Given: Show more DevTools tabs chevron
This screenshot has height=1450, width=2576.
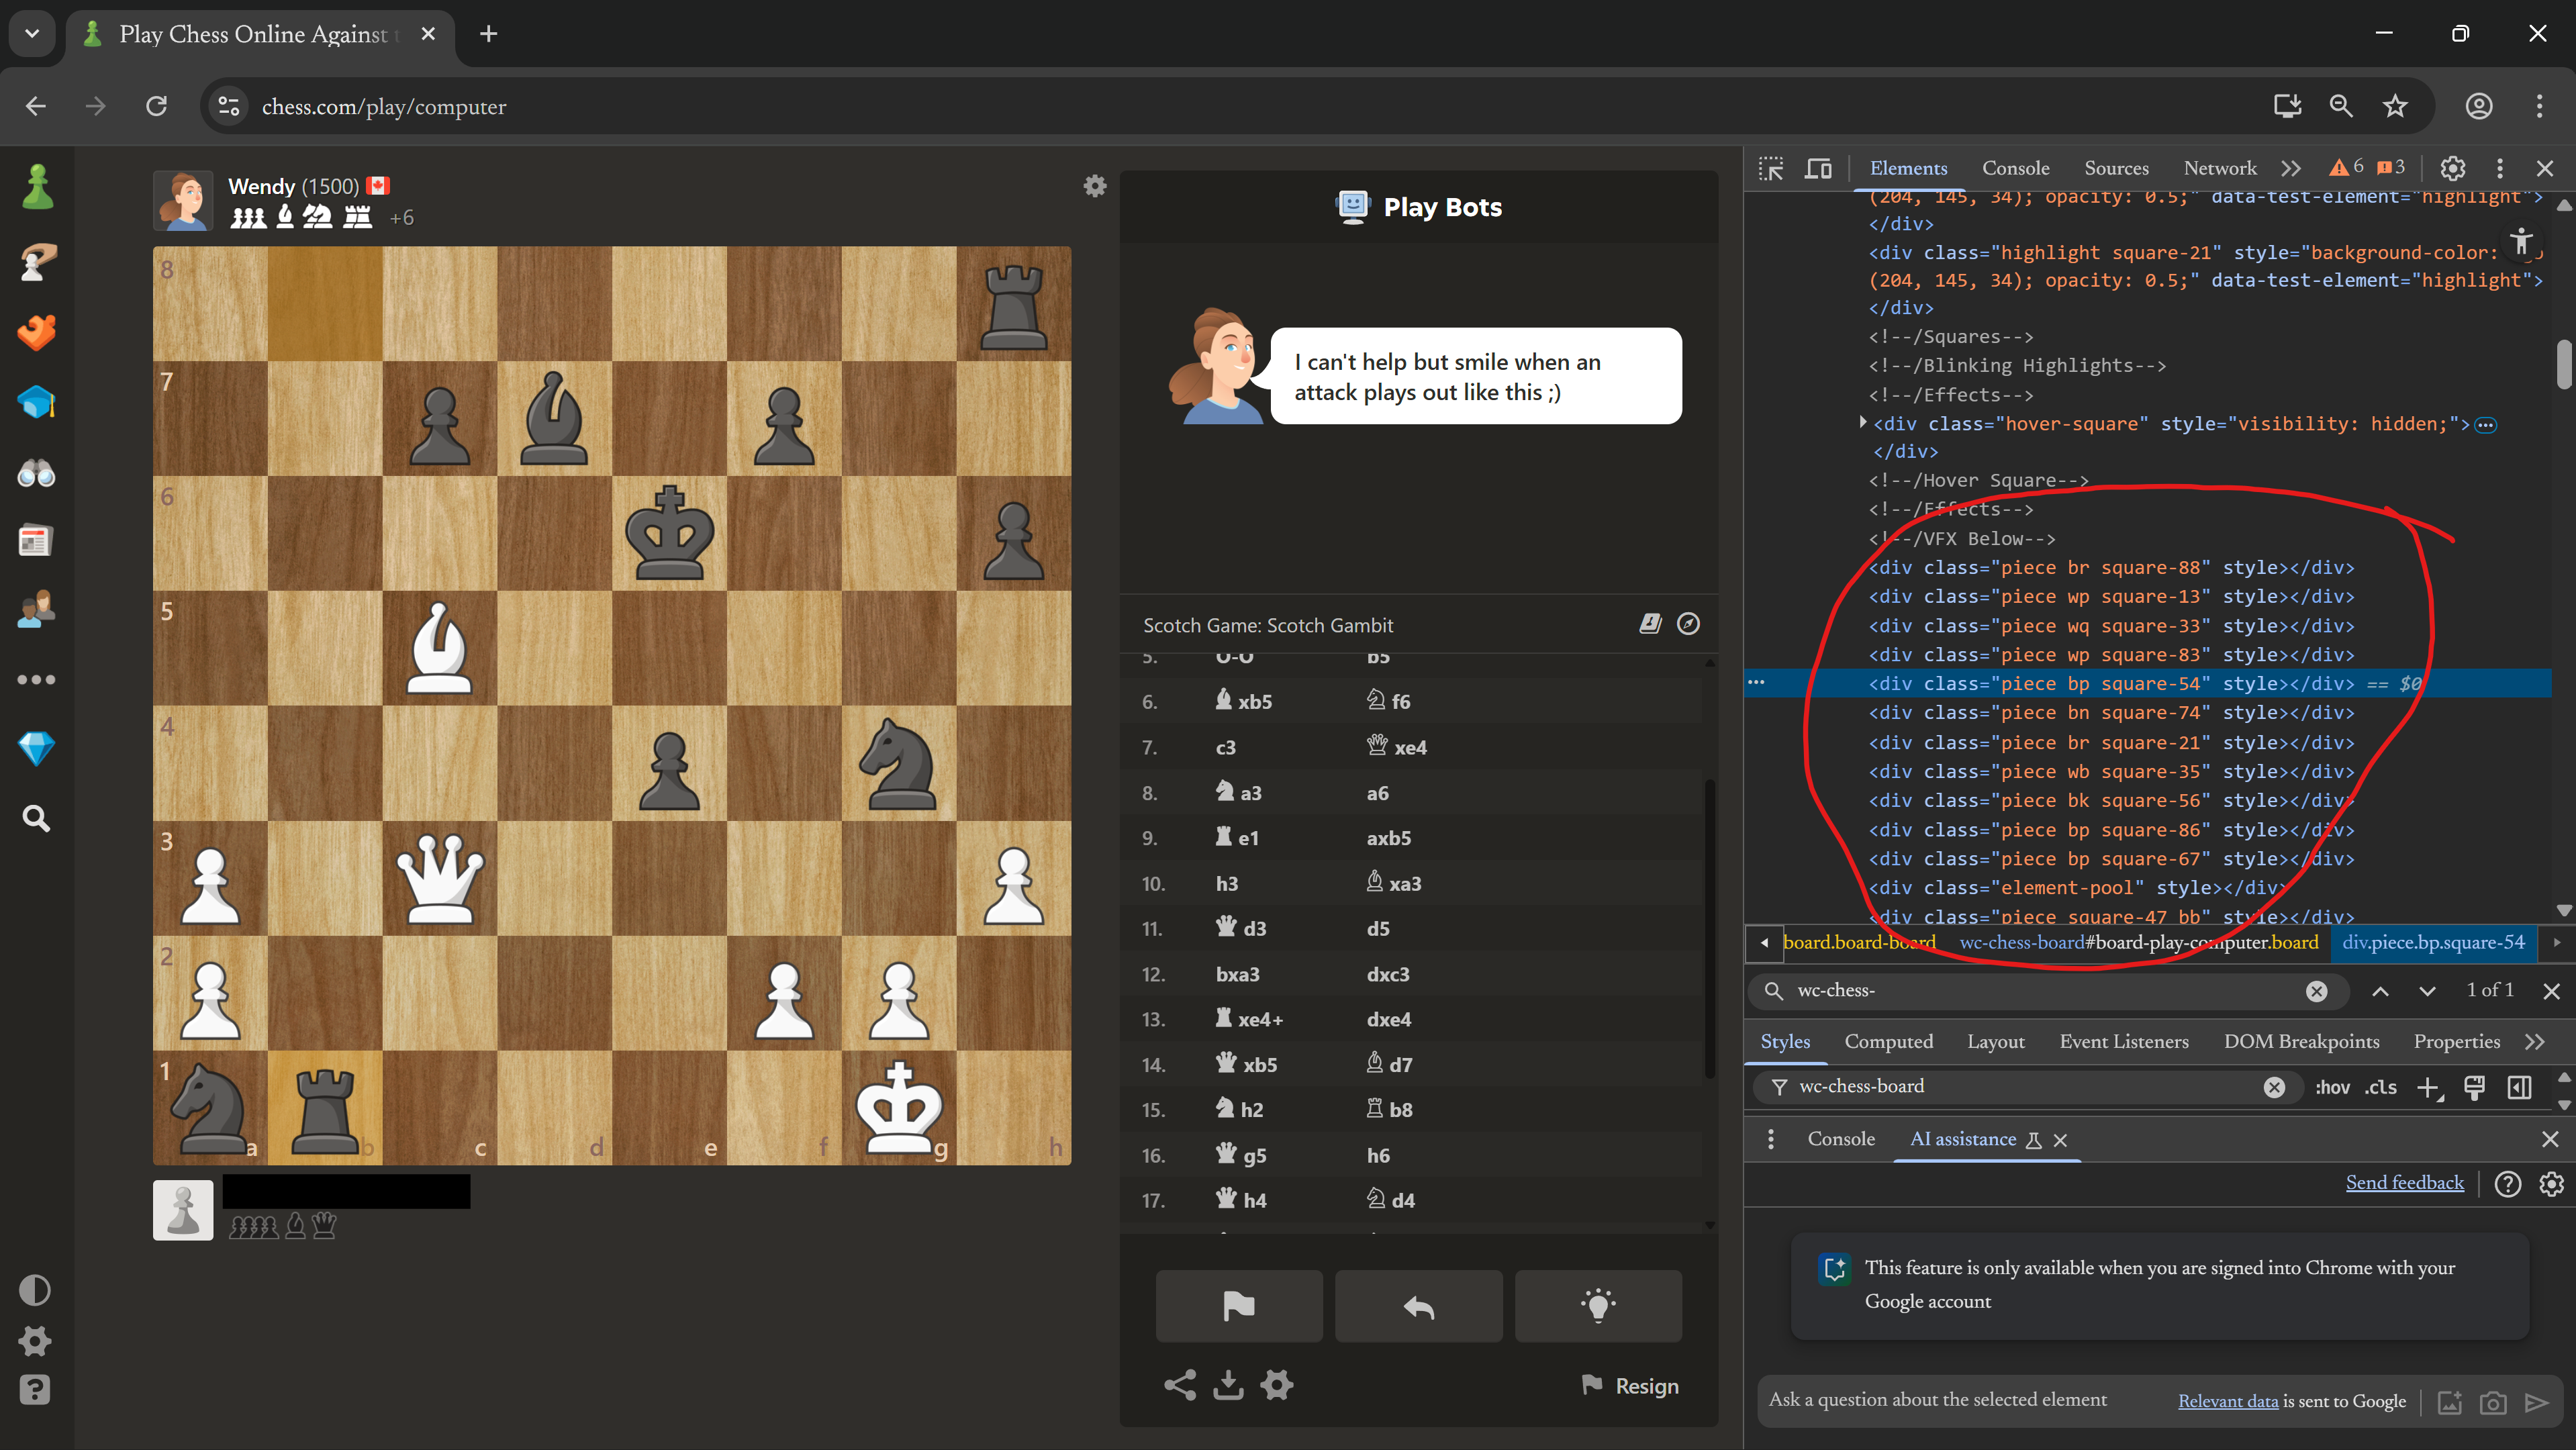Looking at the screenshot, I should click(2291, 168).
